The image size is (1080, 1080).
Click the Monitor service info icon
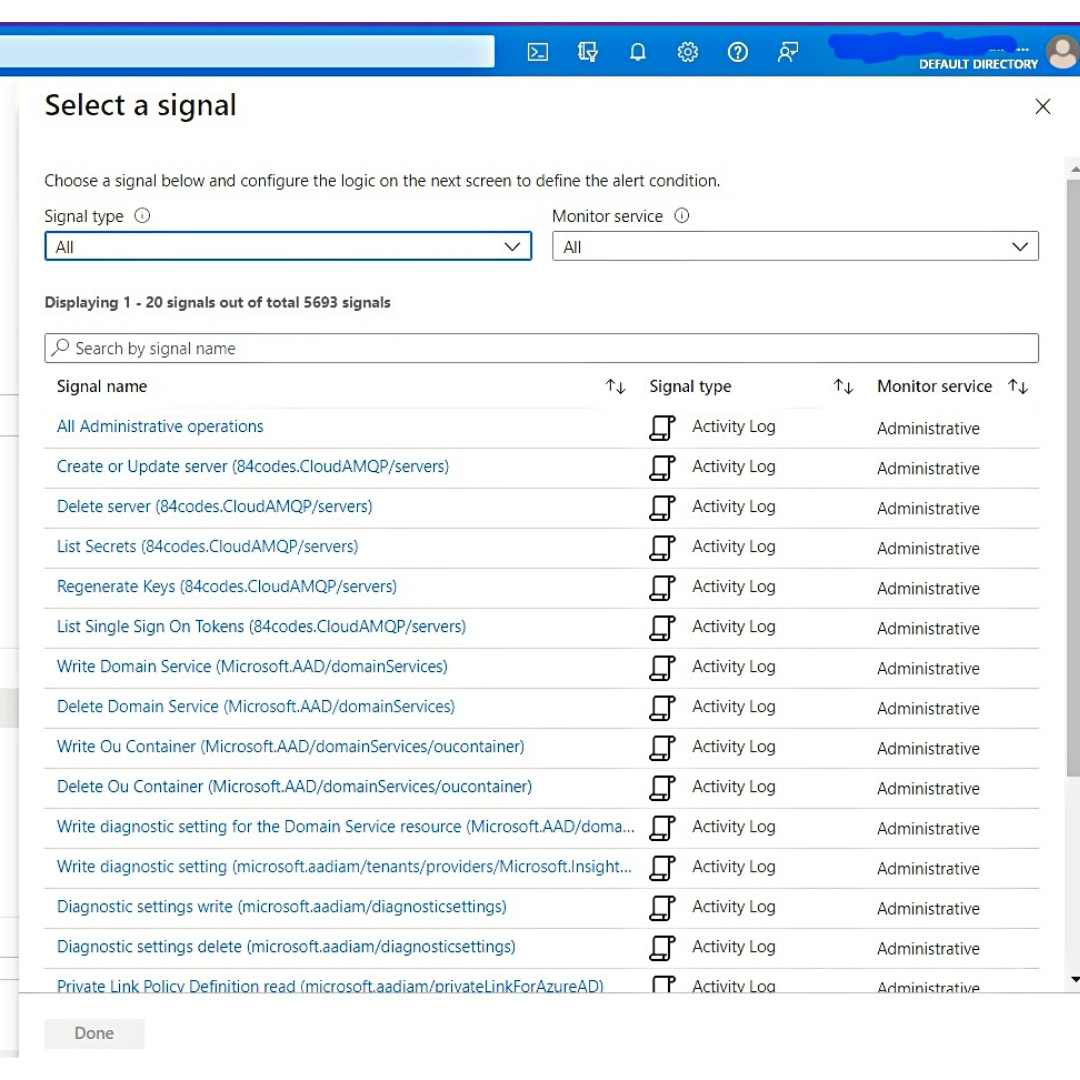pyautogui.click(x=682, y=216)
